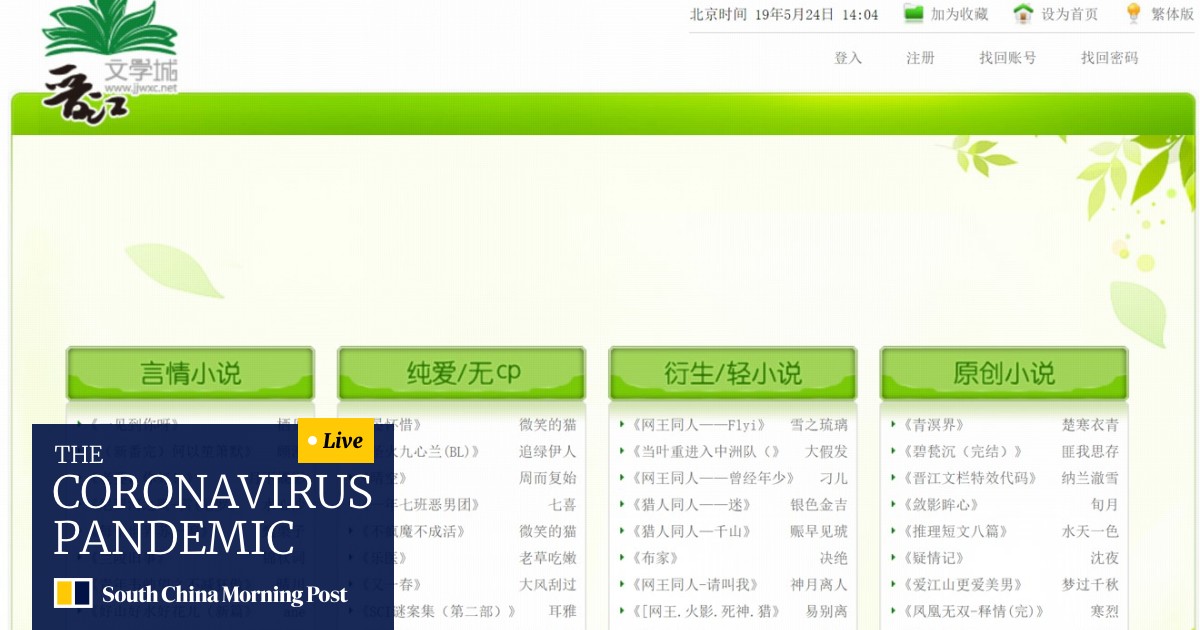Open the 登入 login link
The image size is (1200, 630).
point(848,58)
